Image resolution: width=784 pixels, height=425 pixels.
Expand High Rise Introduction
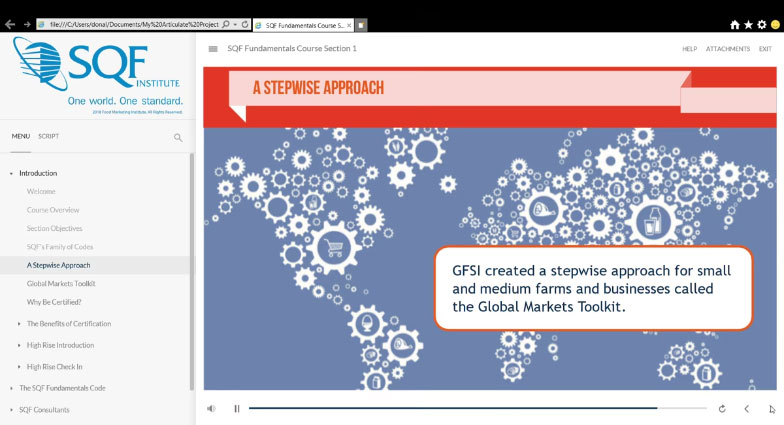point(19,346)
